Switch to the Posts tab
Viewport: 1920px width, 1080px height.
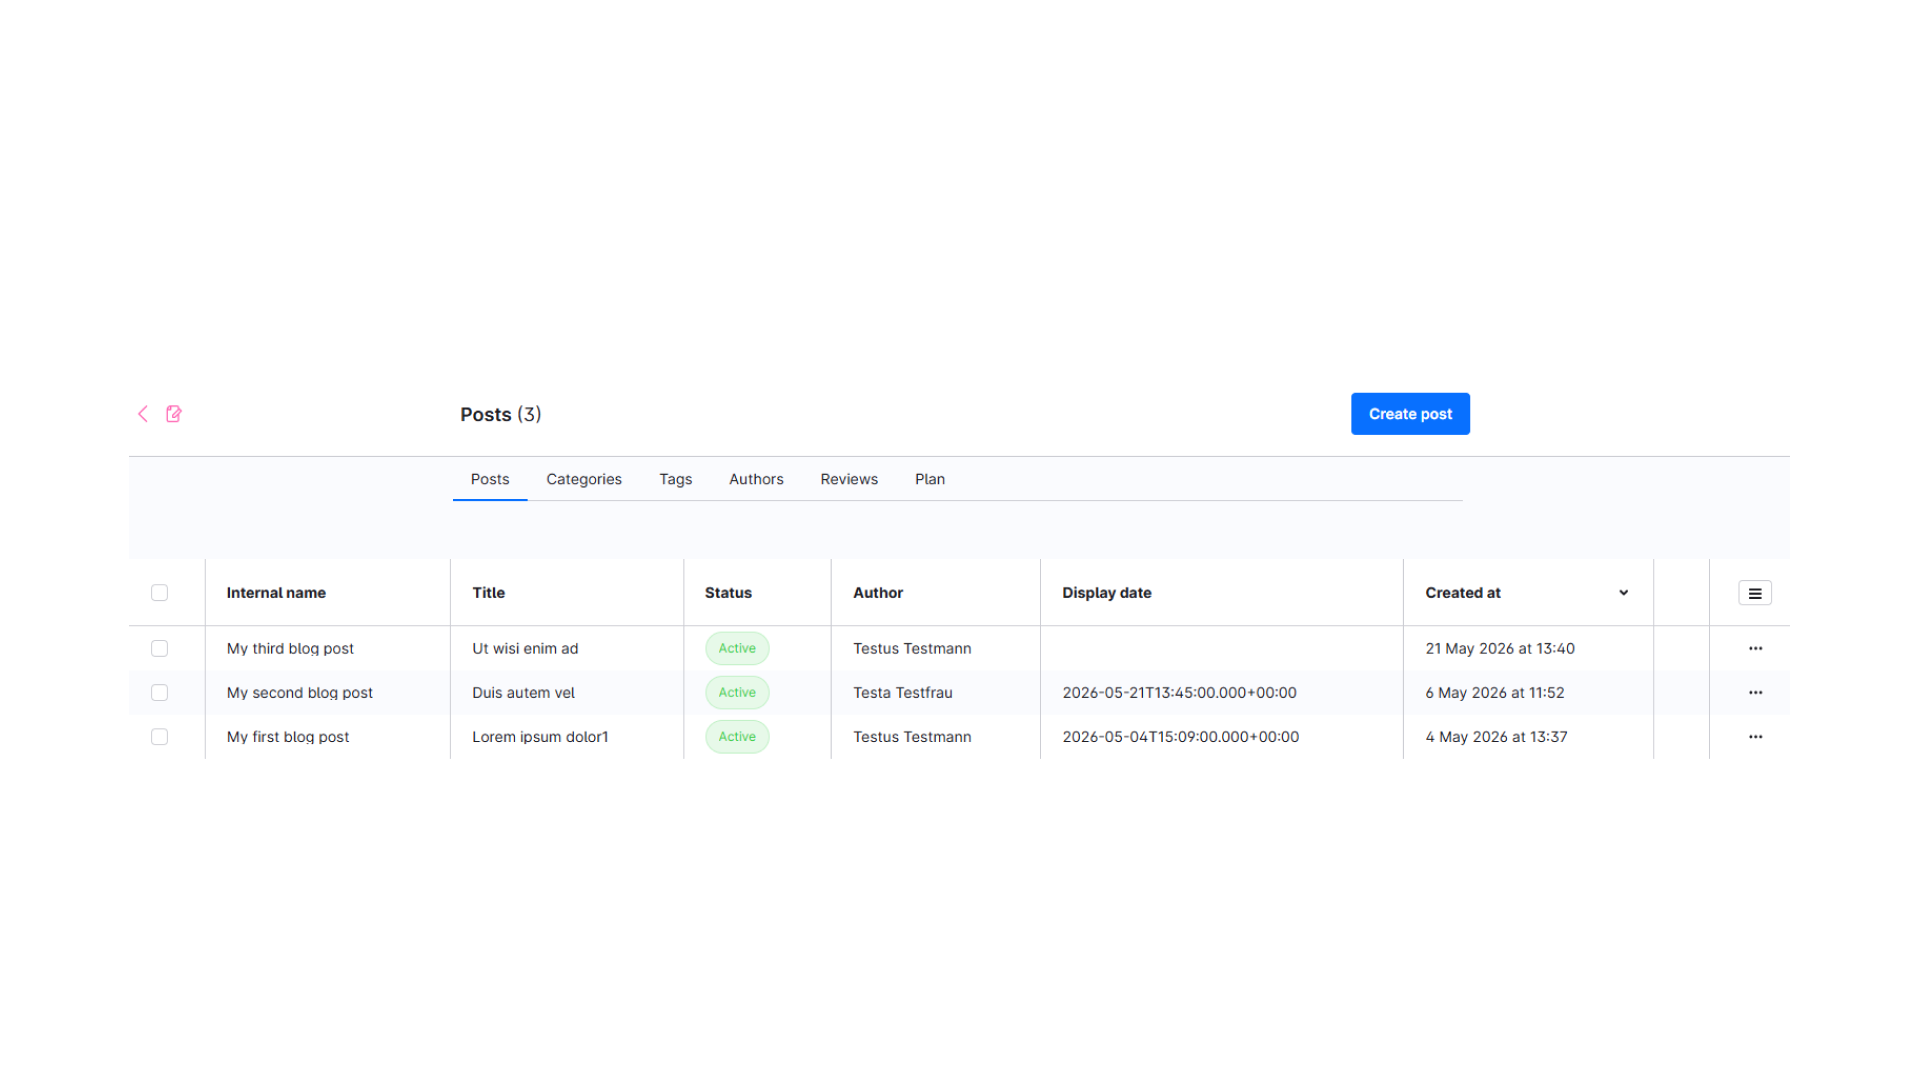pyautogui.click(x=490, y=479)
